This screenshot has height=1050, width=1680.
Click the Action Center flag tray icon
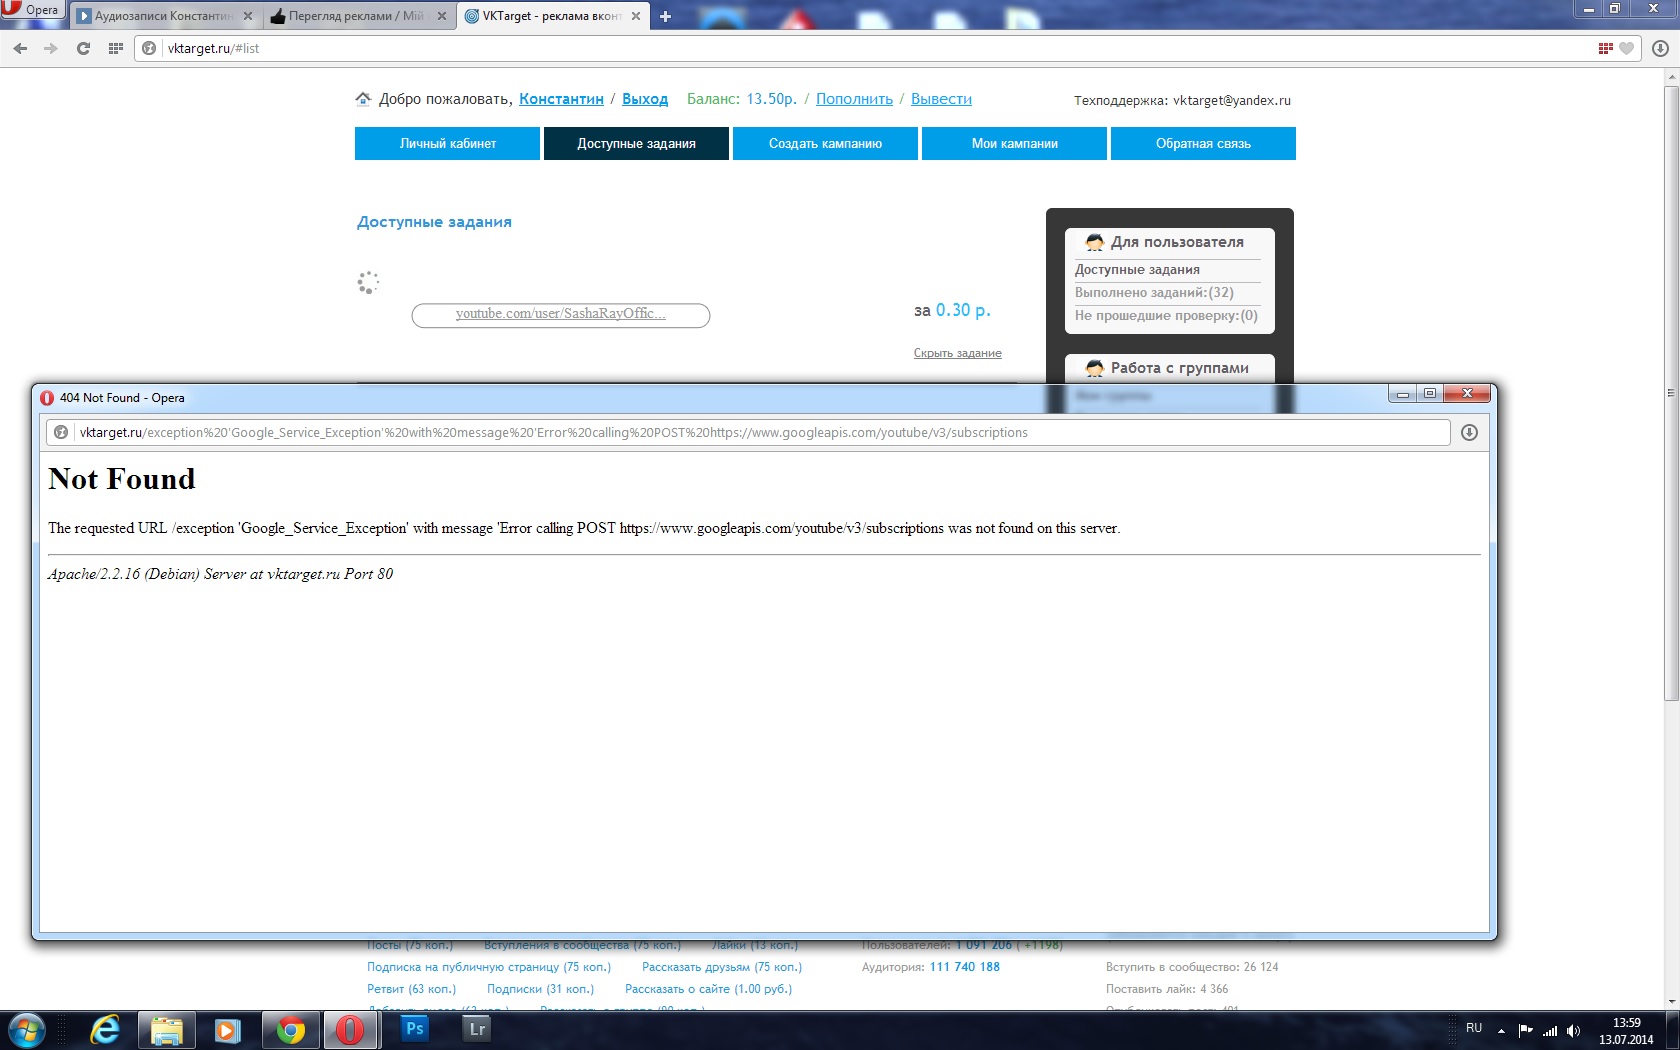[1526, 1030]
